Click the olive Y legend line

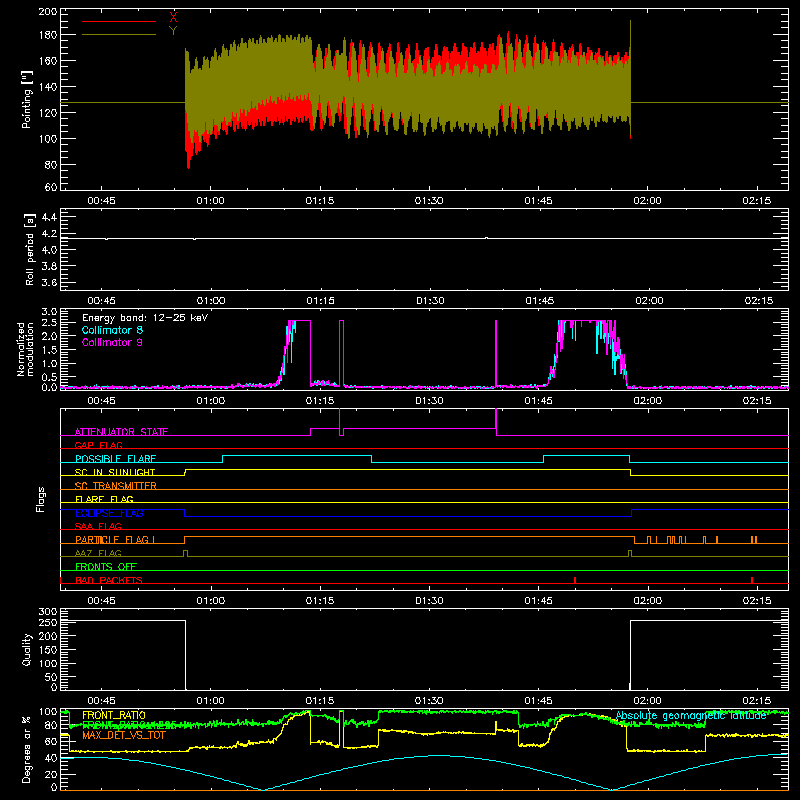(119, 35)
